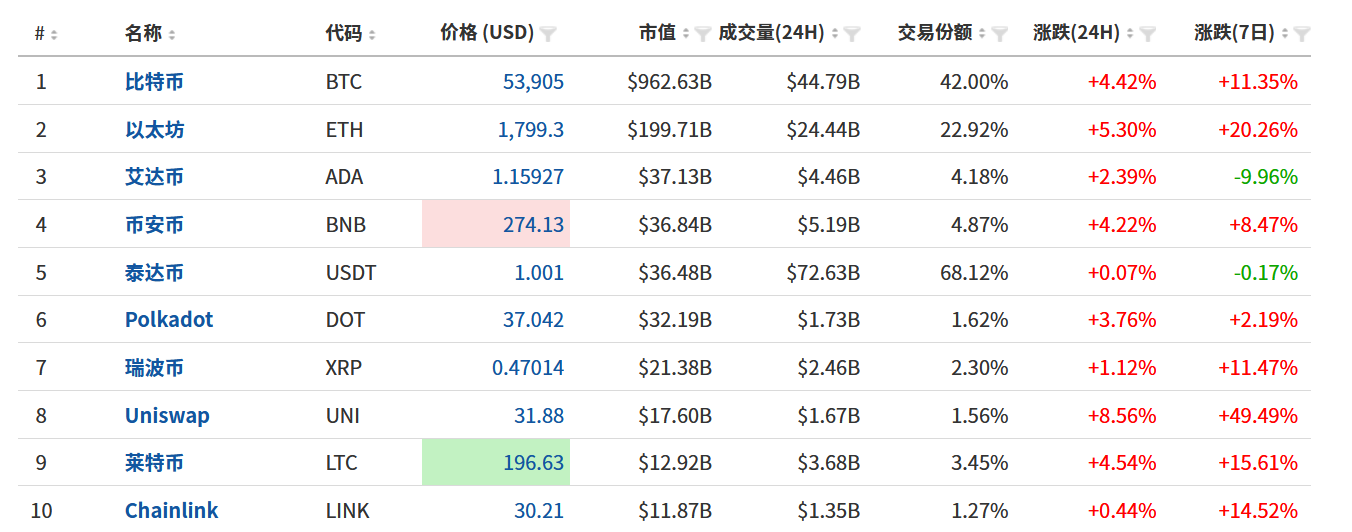Click the ETH price 1,799.3
Viewport: 1352px width, 532px height.
tap(531, 130)
